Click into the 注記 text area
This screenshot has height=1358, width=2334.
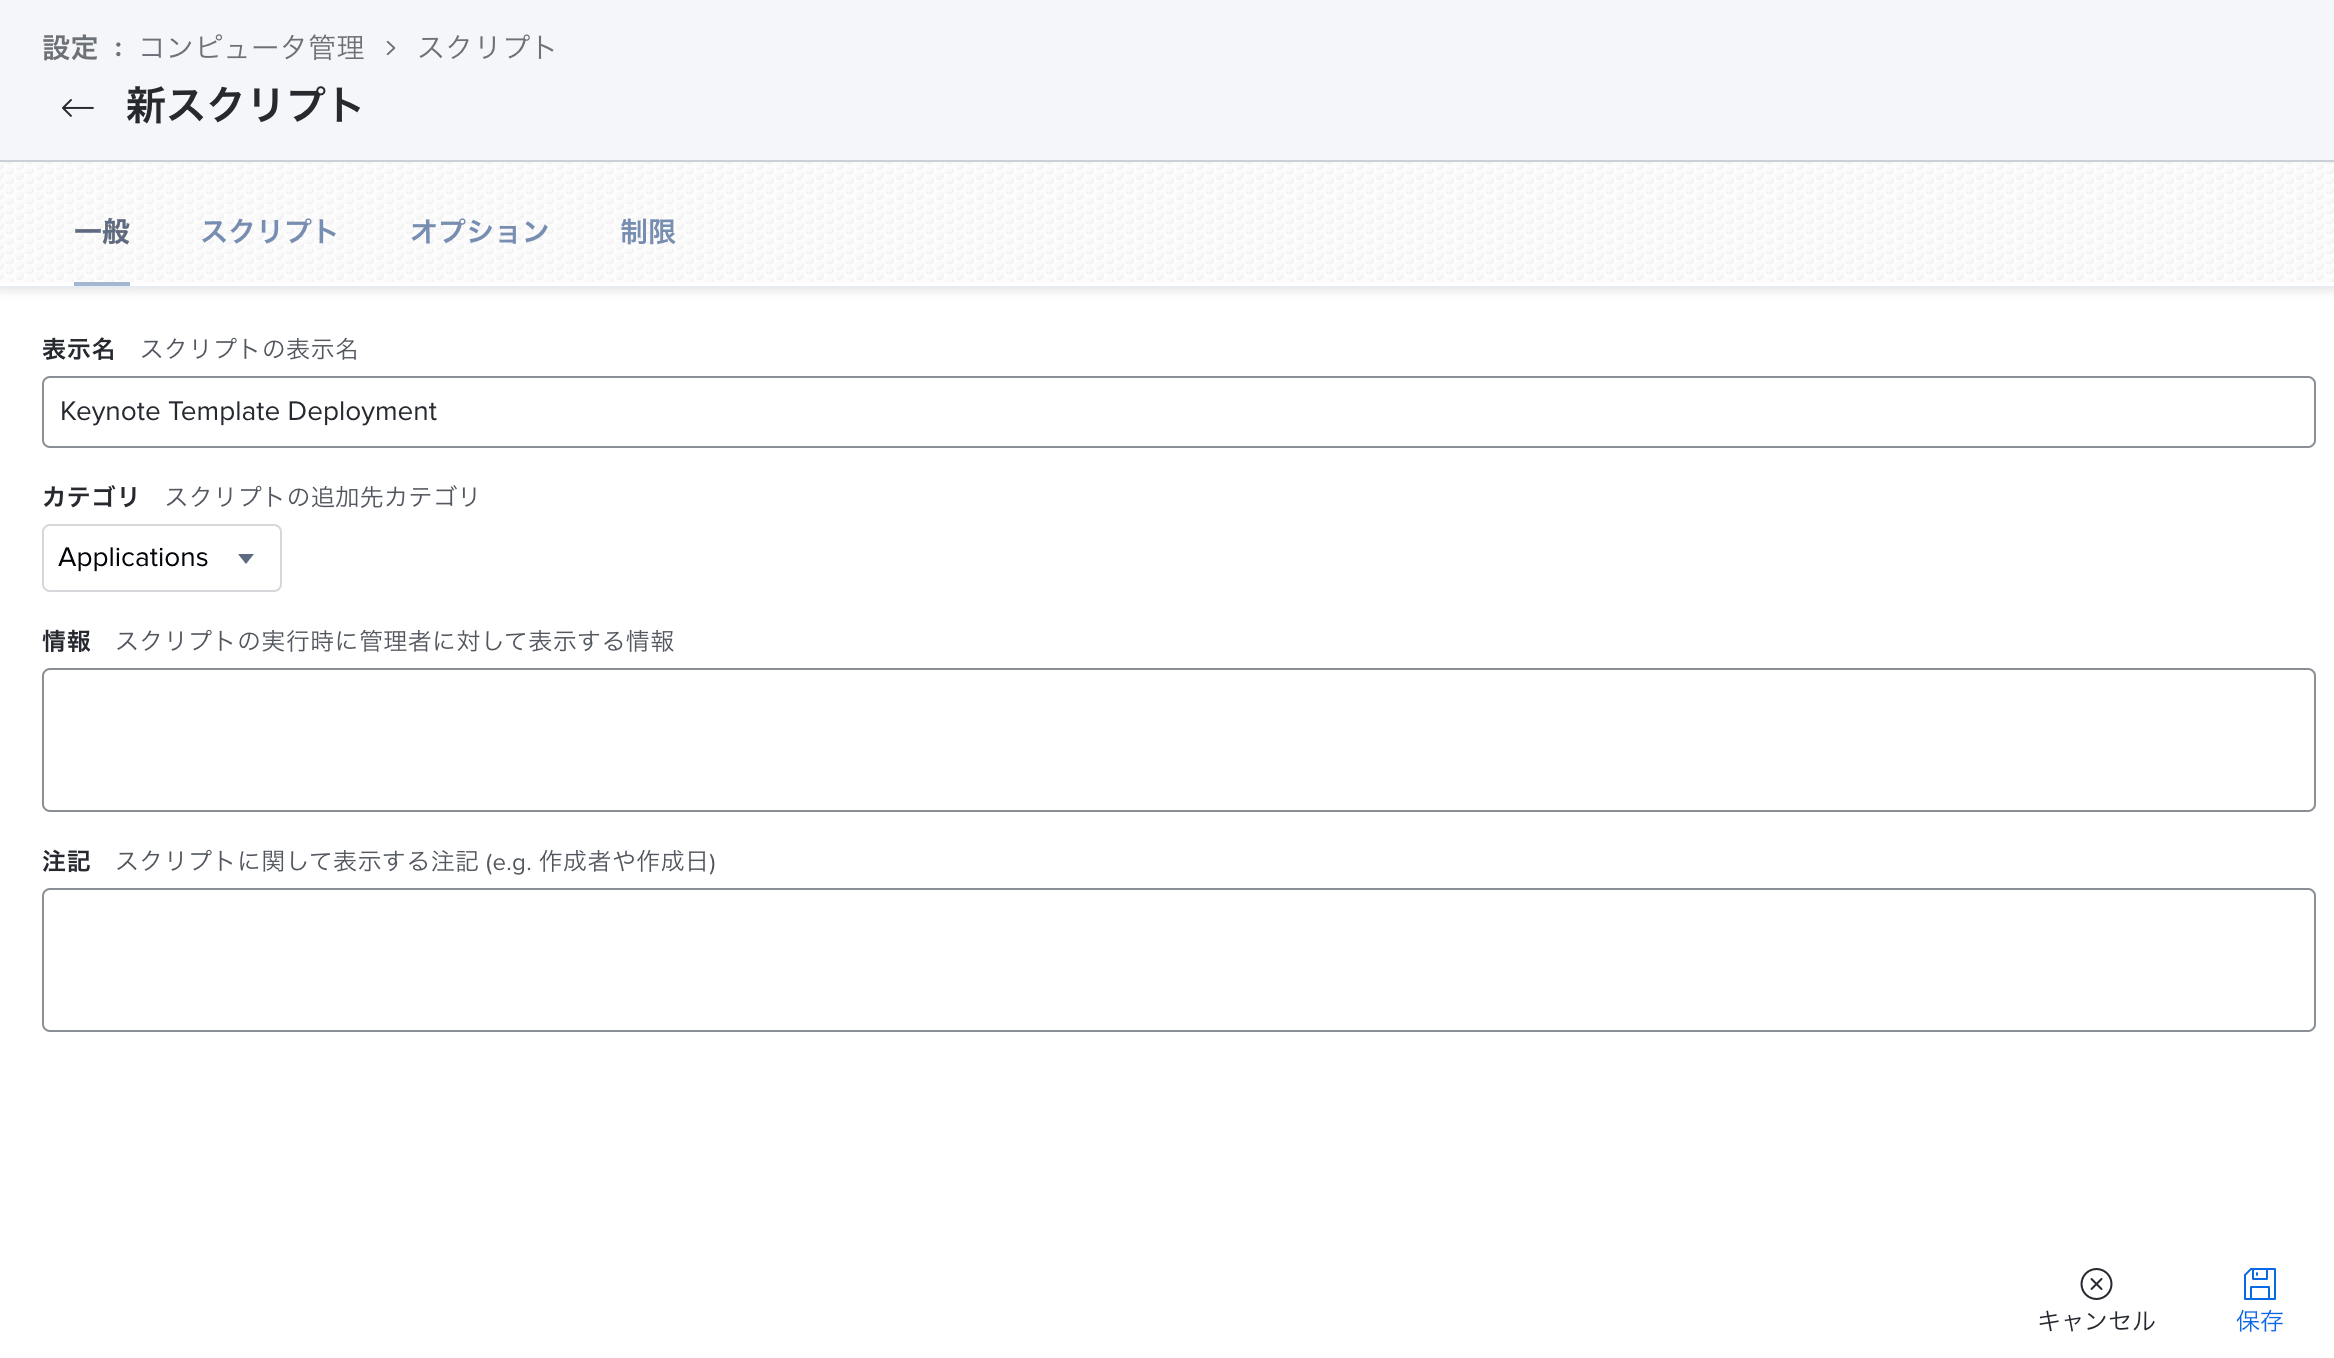coord(1179,960)
